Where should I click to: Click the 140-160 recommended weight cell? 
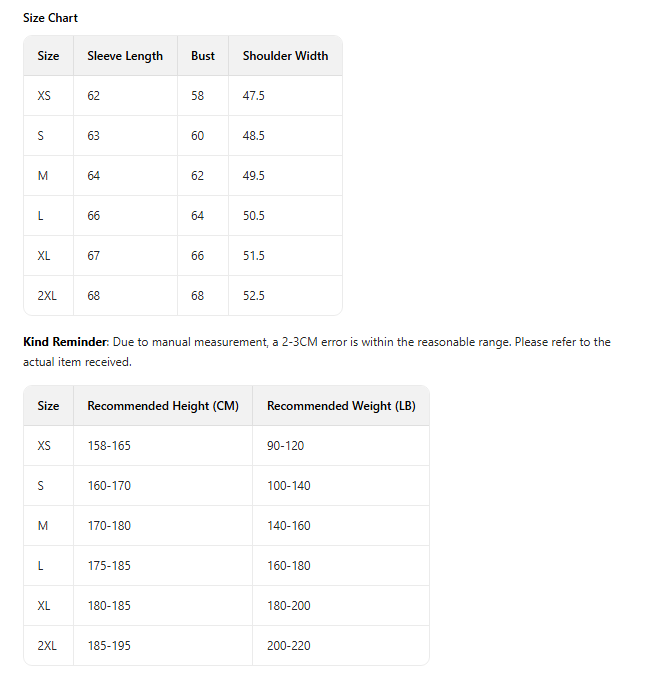tap(289, 526)
